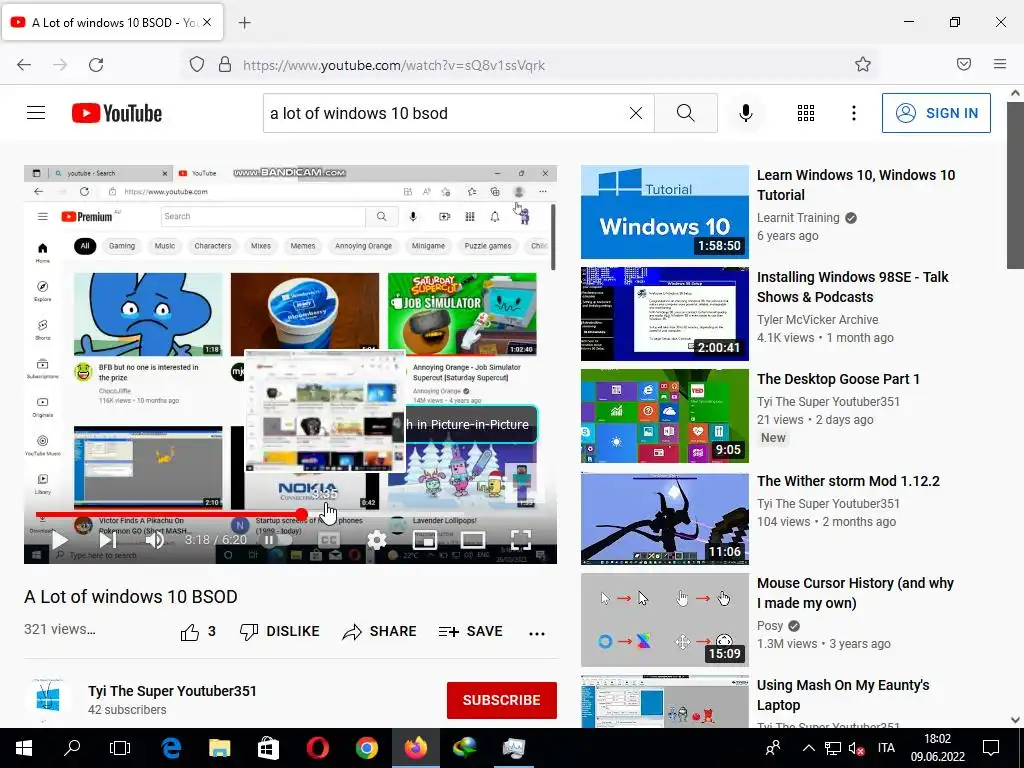Click the red SUBSCRIBE button
This screenshot has width=1024, height=768.
coord(502,700)
